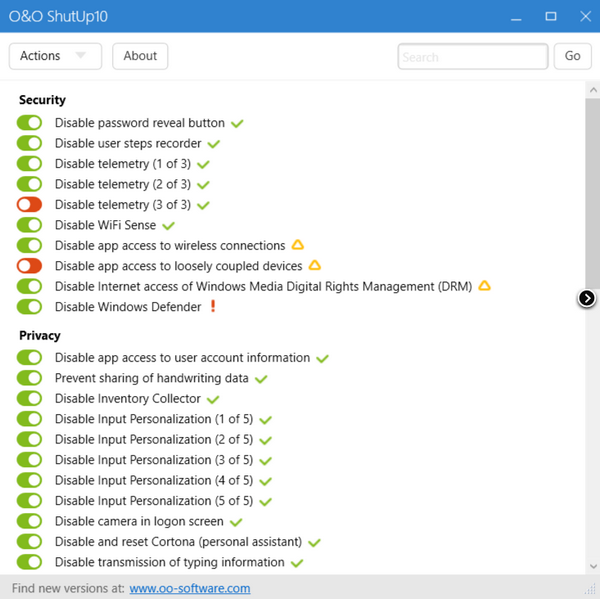Image resolution: width=600 pixels, height=599 pixels.
Task: Click red exclamation mark beside Windows Defender
Action: (x=212, y=307)
